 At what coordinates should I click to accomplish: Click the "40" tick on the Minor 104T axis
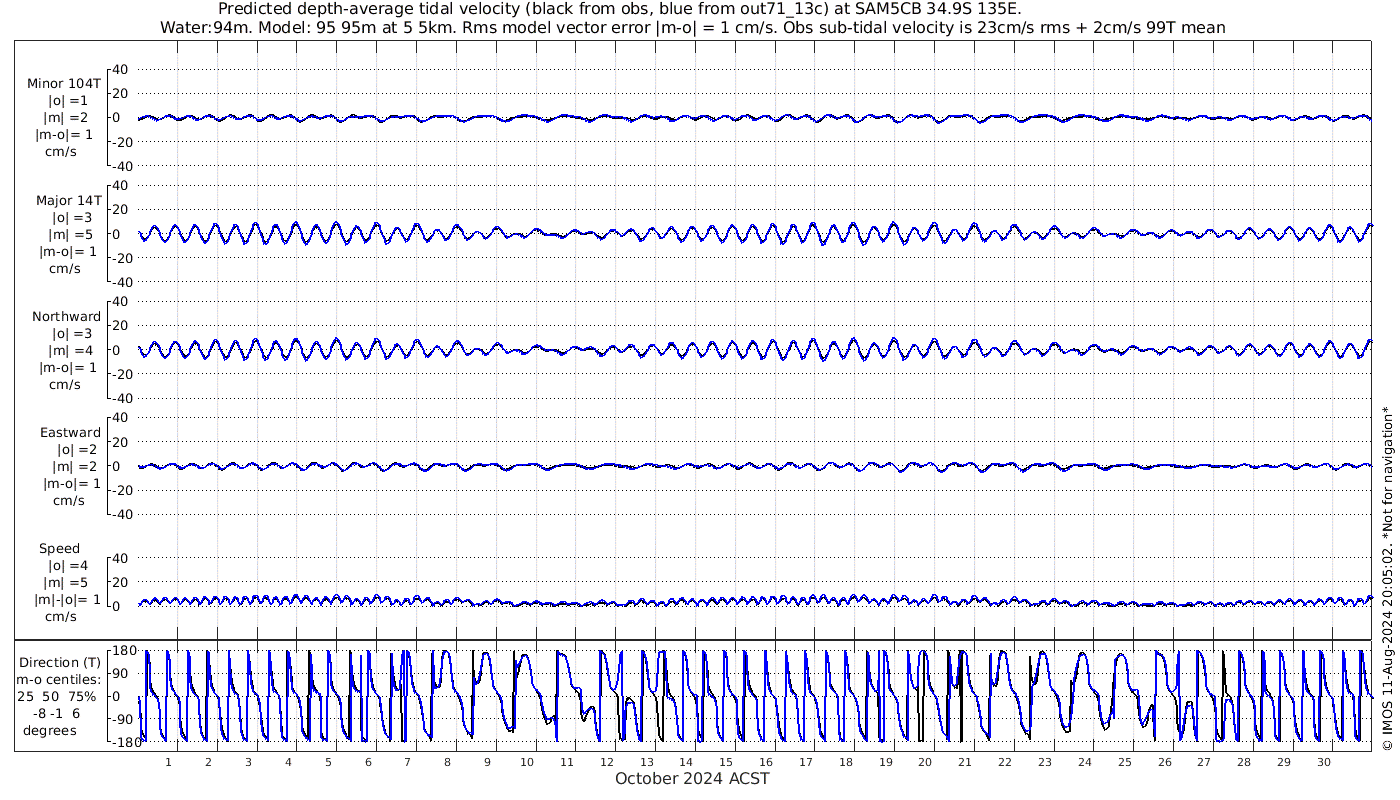pyautogui.click(x=121, y=69)
